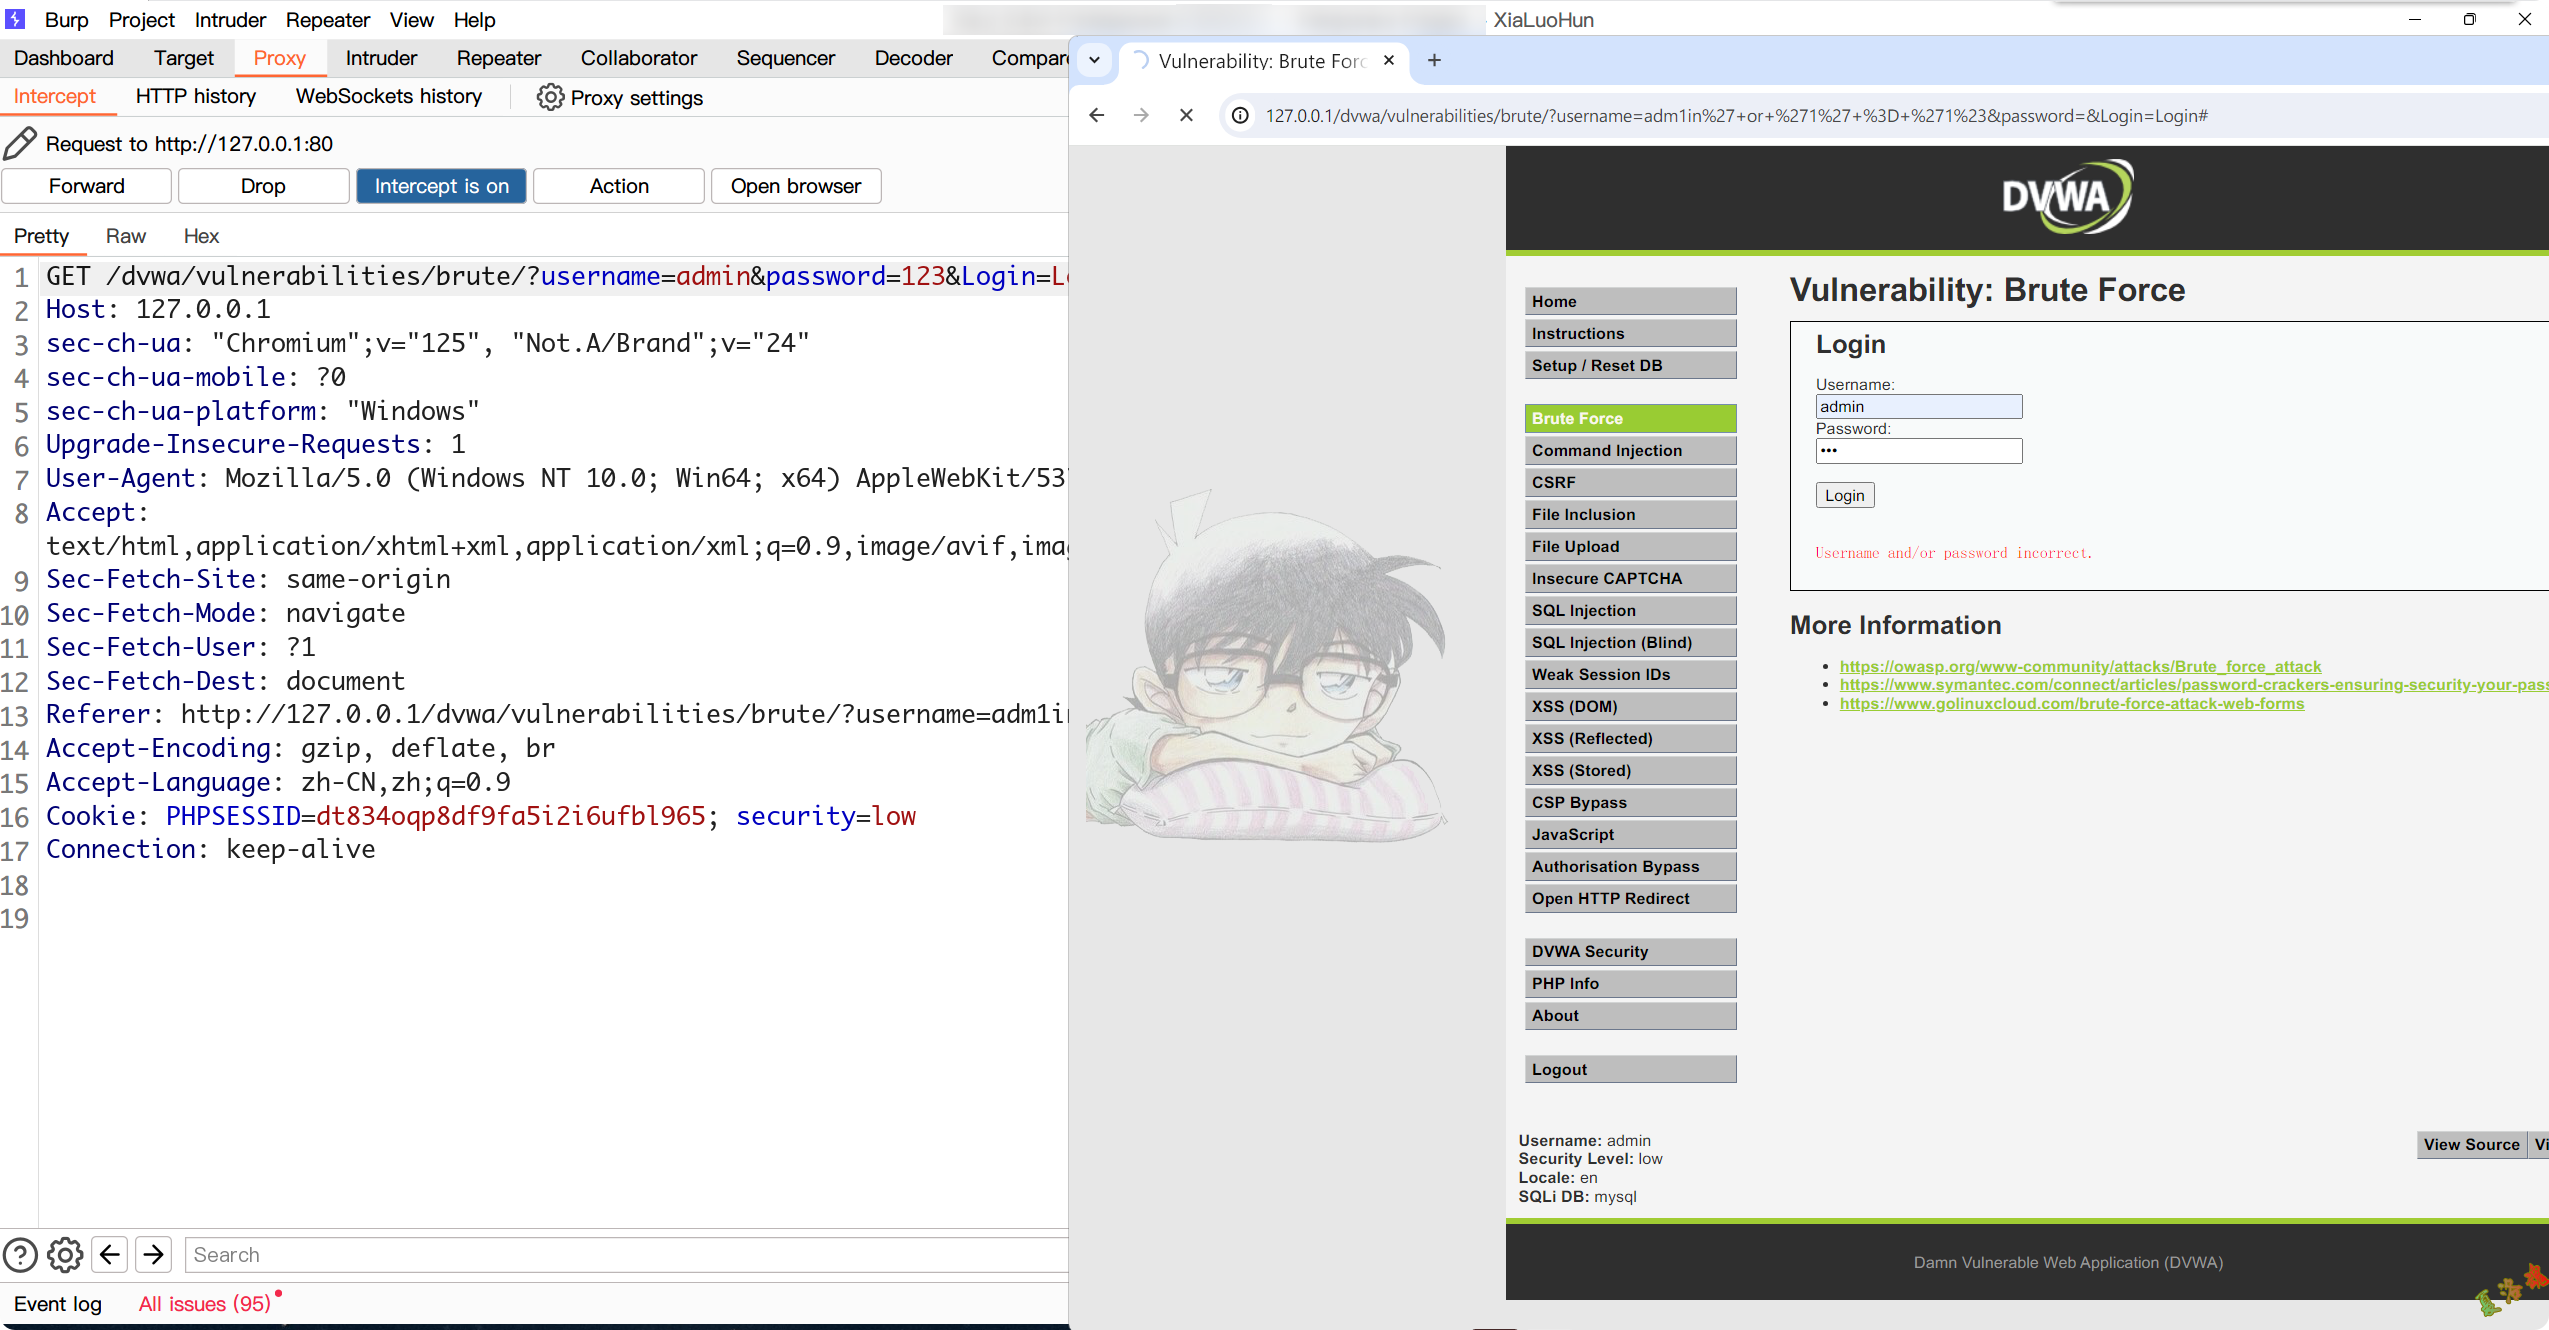Click the Login button in DVWA
Image resolution: width=2549 pixels, height=1330 pixels.
click(1845, 495)
